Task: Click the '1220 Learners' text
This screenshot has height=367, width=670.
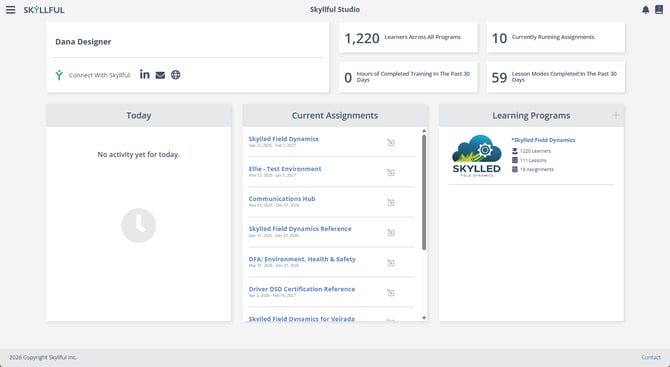Action: pyautogui.click(x=535, y=151)
